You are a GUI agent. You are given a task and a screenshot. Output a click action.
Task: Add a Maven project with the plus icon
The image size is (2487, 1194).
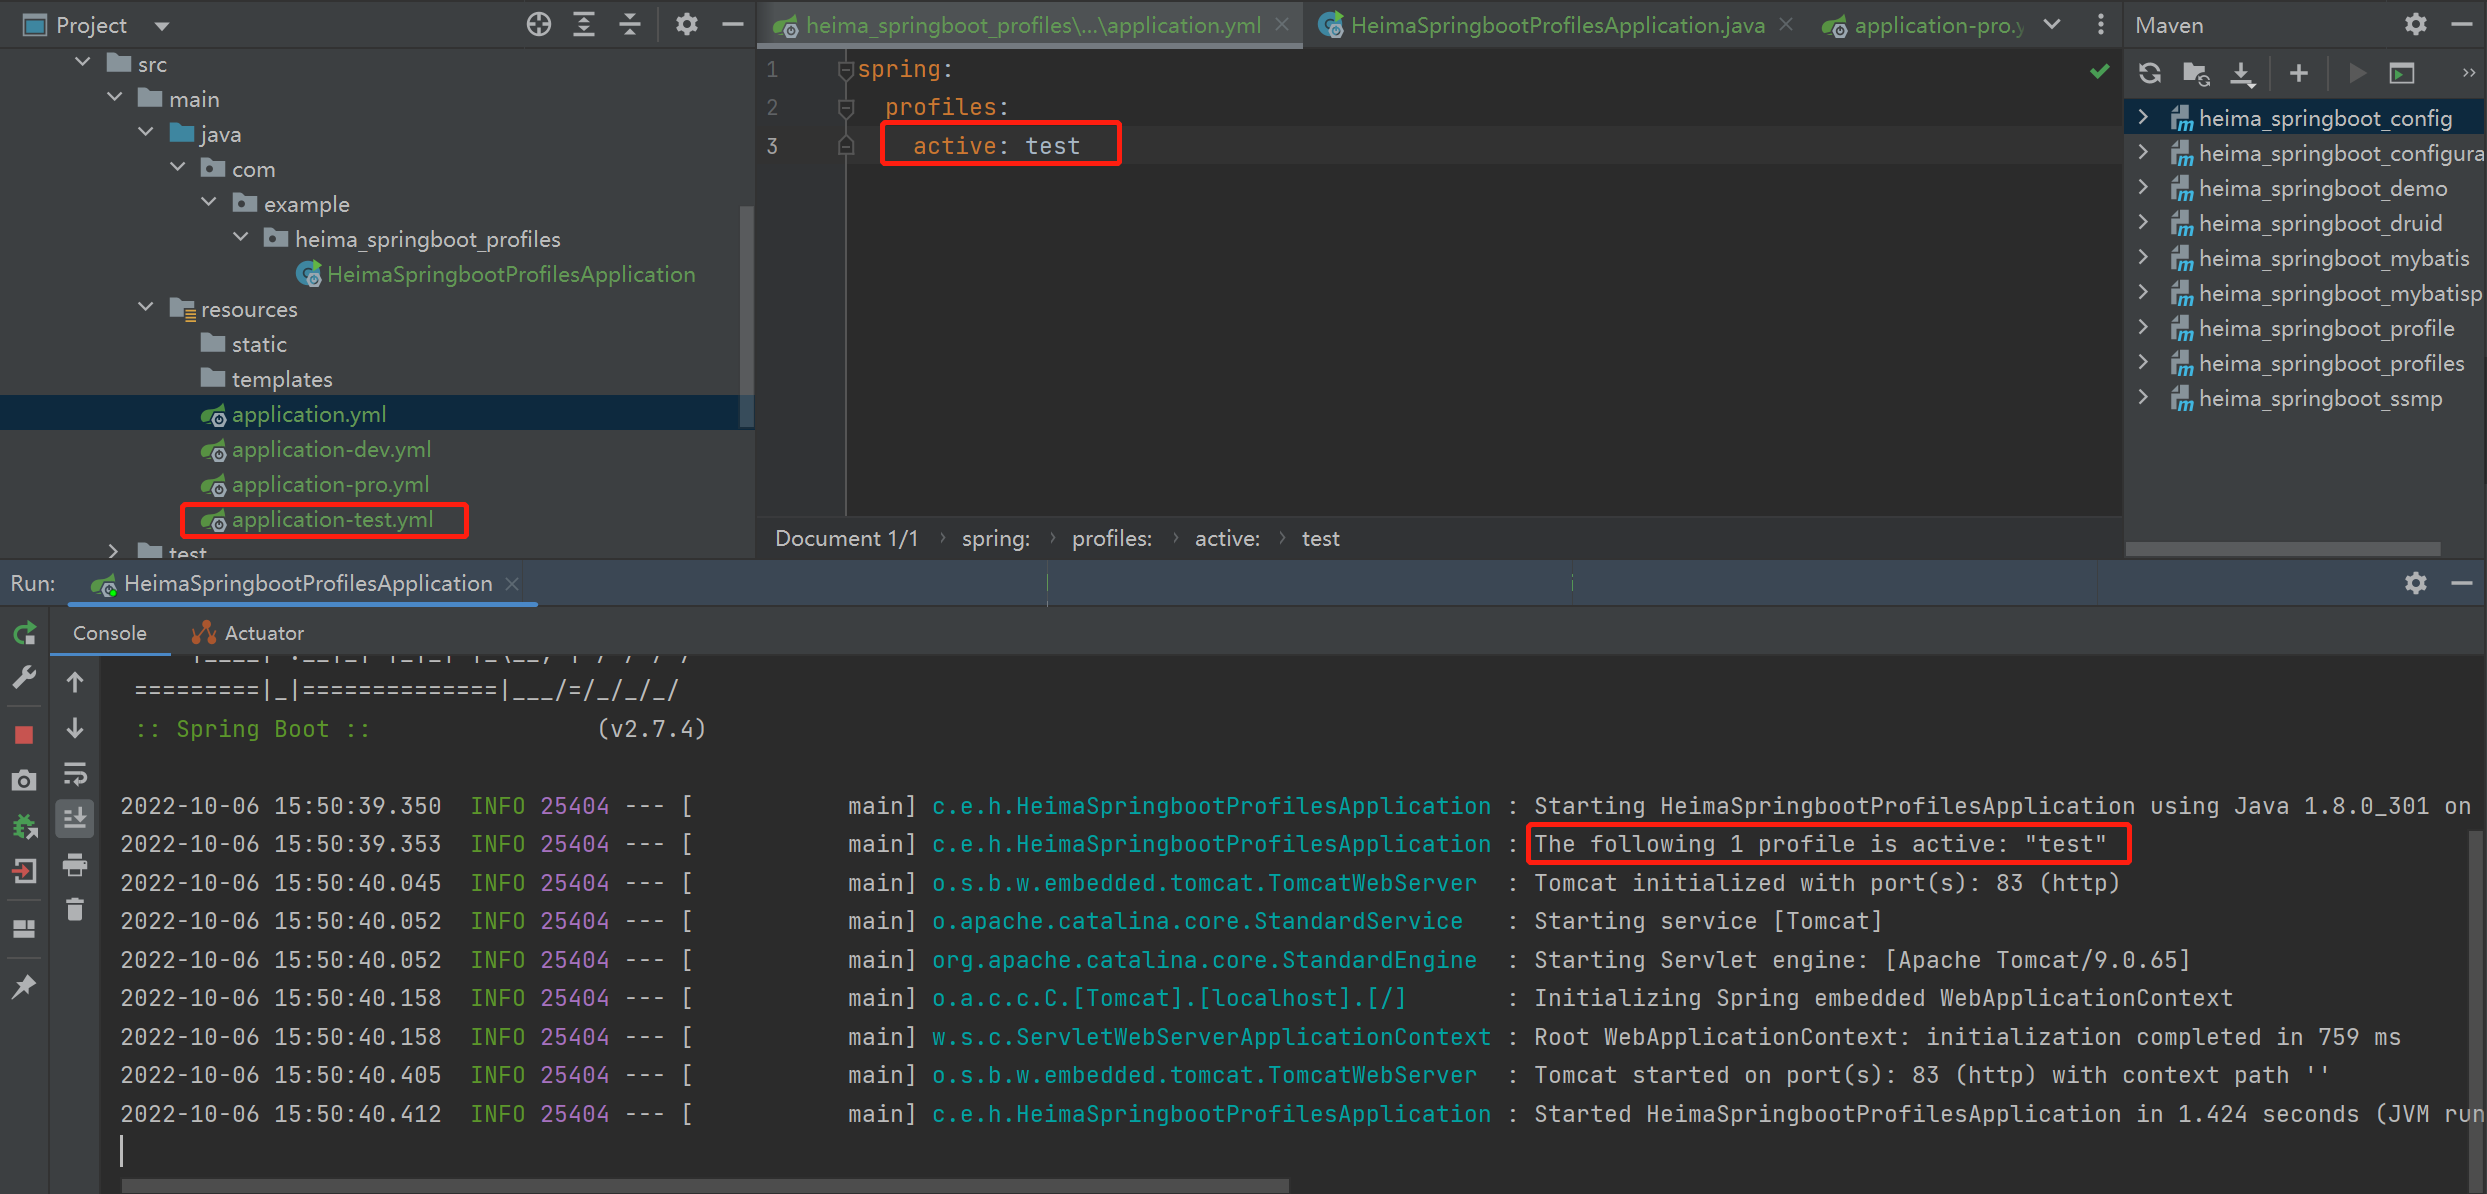pos(2298,73)
